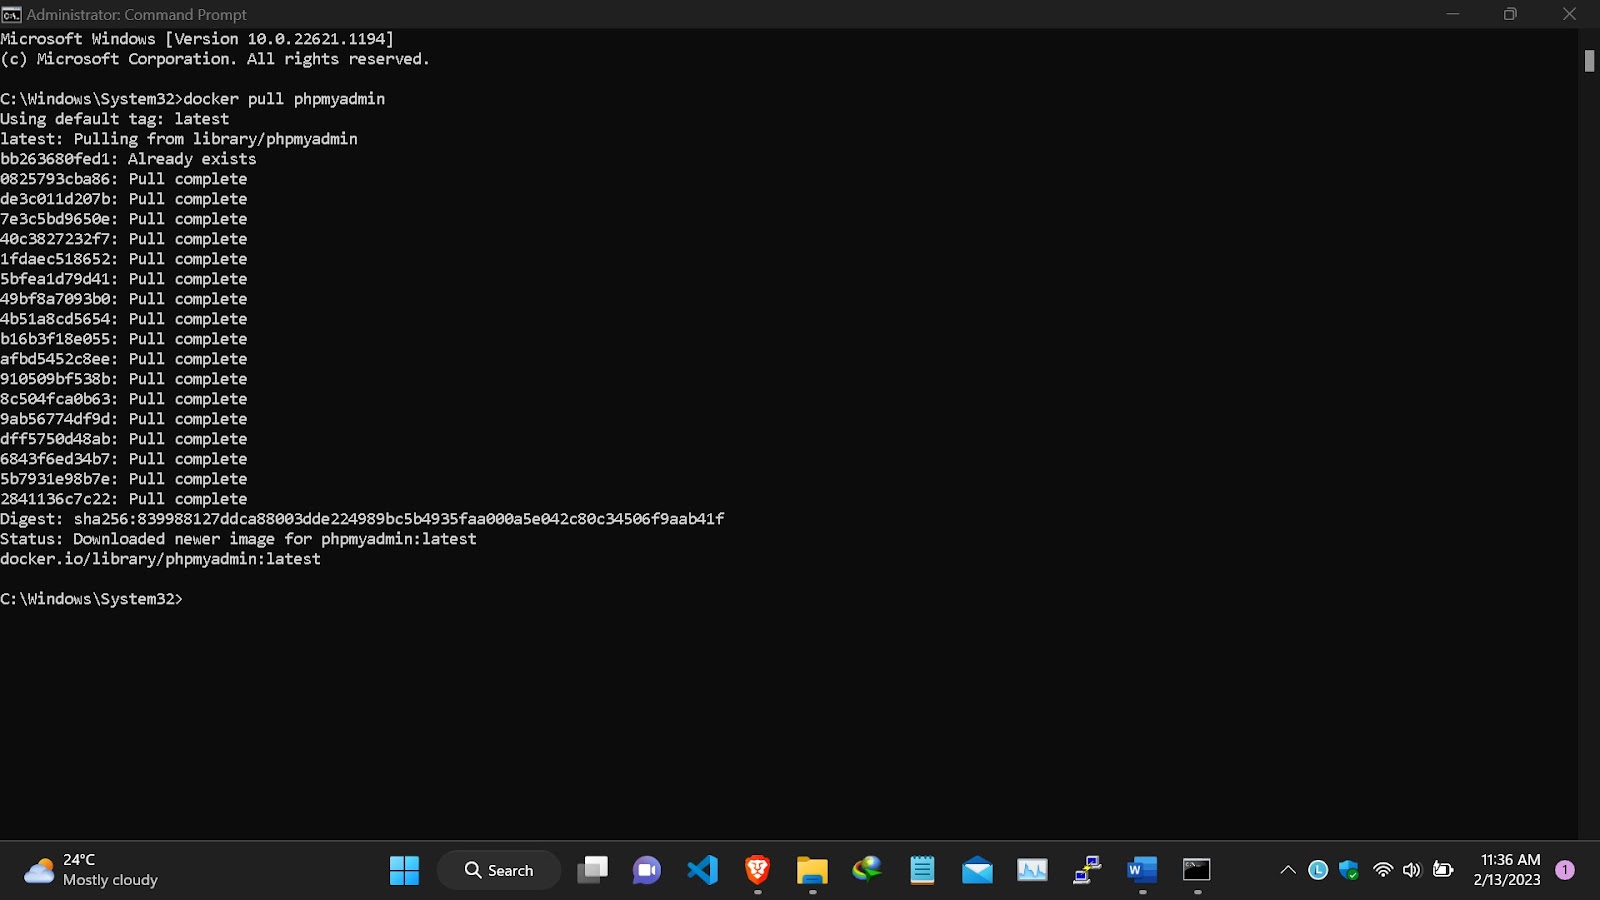Click the '40c3827232f7: Pull complete' line
This screenshot has height=900, width=1600.
(x=124, y=239)
